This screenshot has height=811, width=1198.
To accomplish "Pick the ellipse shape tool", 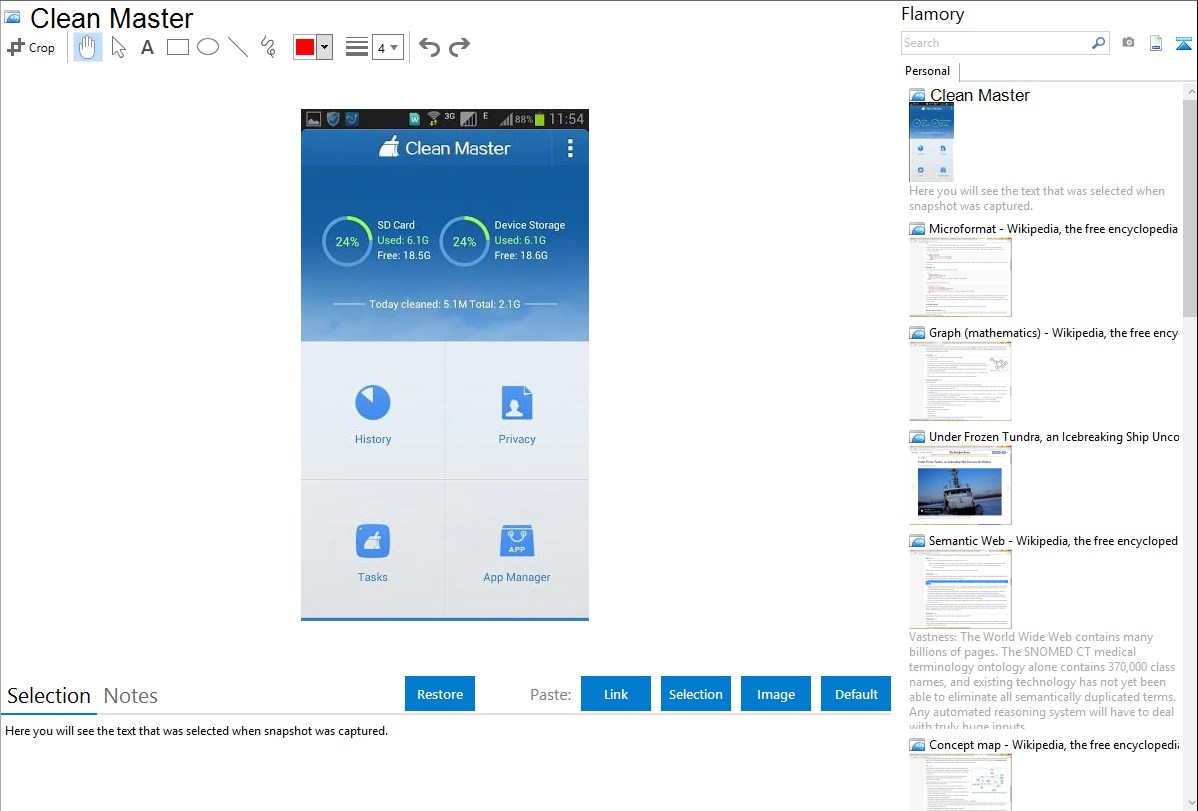I will tap(208, 47).
